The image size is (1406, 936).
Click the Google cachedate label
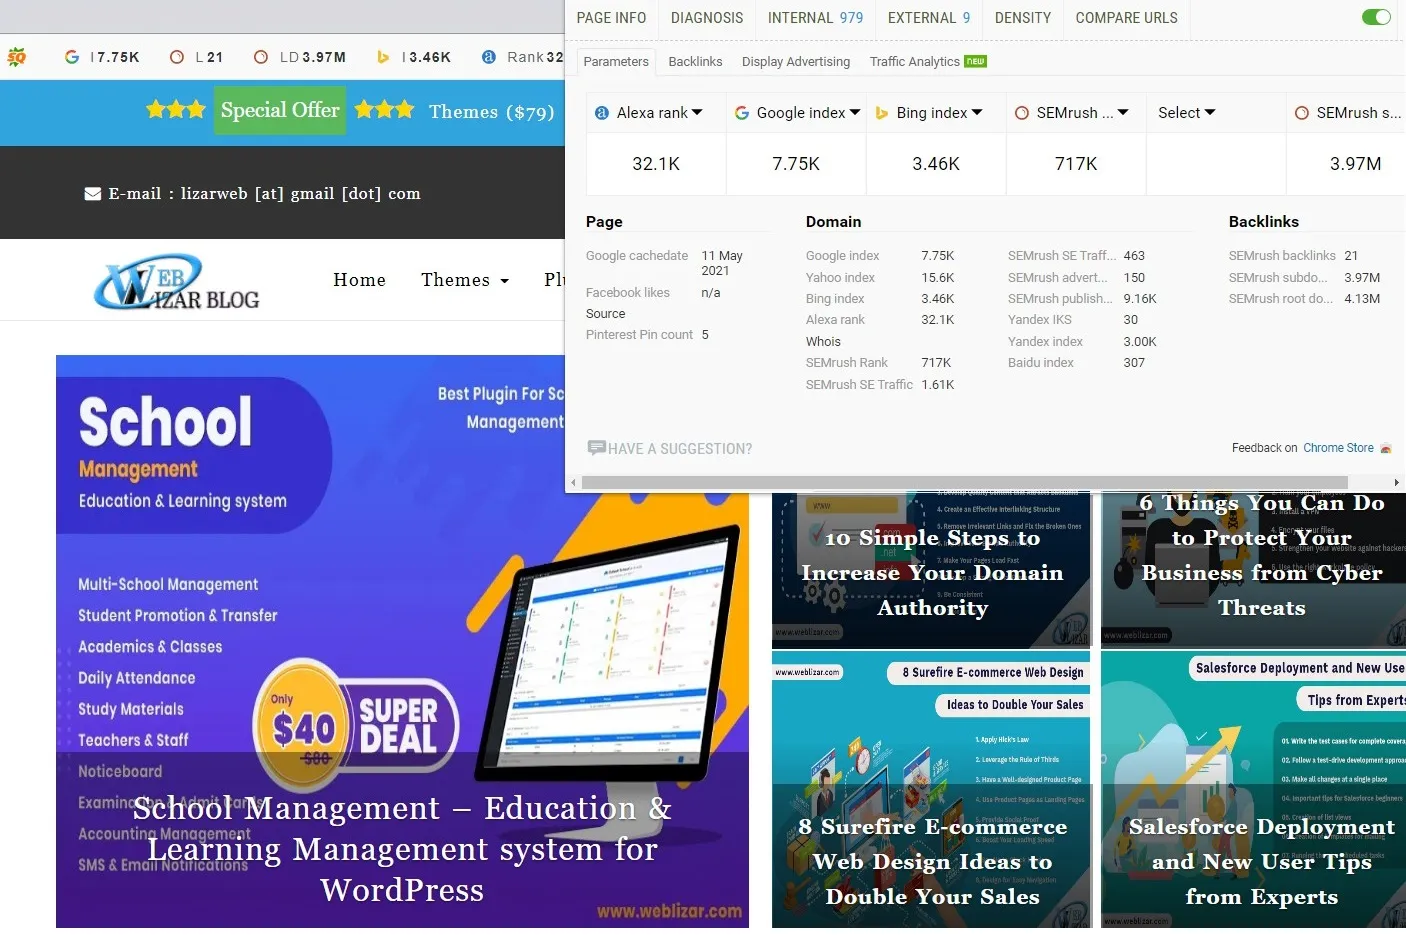(637, 256)
